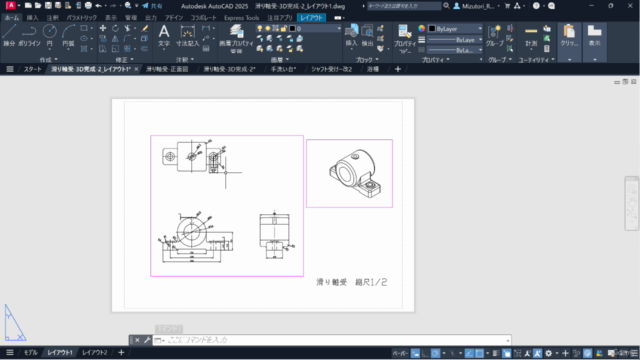Select the Dimension (寸法記入) tool
This screenshot has width=640, height=360.
coord(187,35)
